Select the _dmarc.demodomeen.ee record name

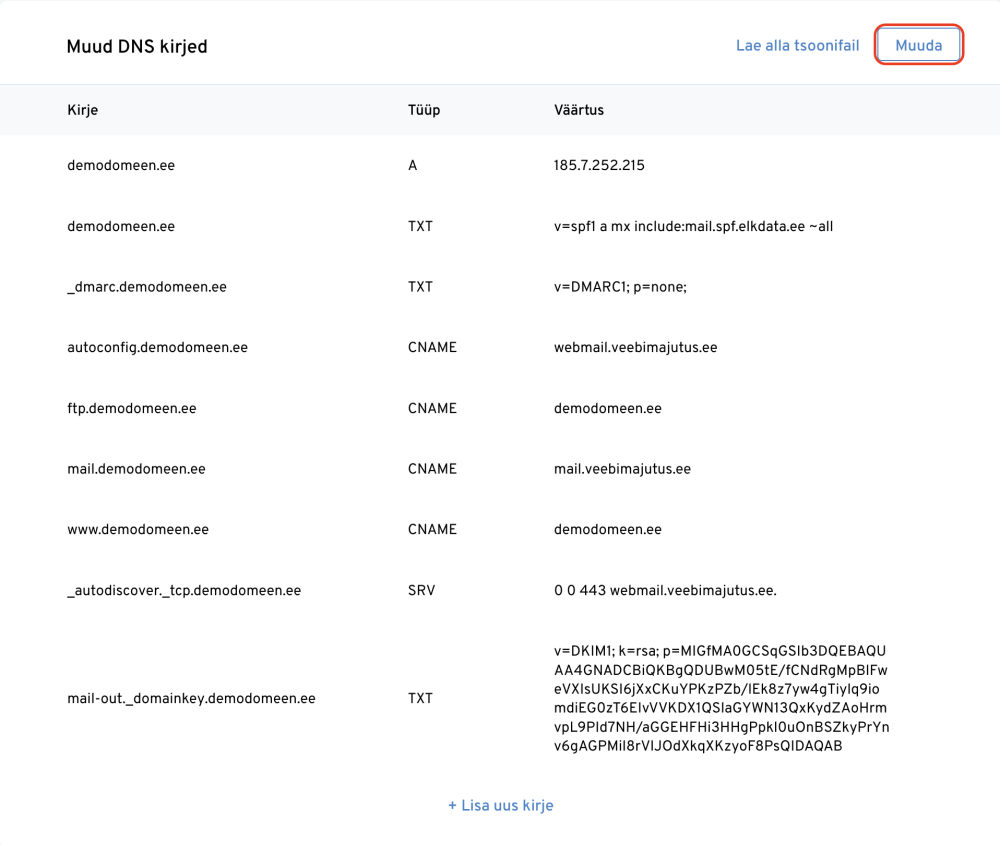coord(147,287)
